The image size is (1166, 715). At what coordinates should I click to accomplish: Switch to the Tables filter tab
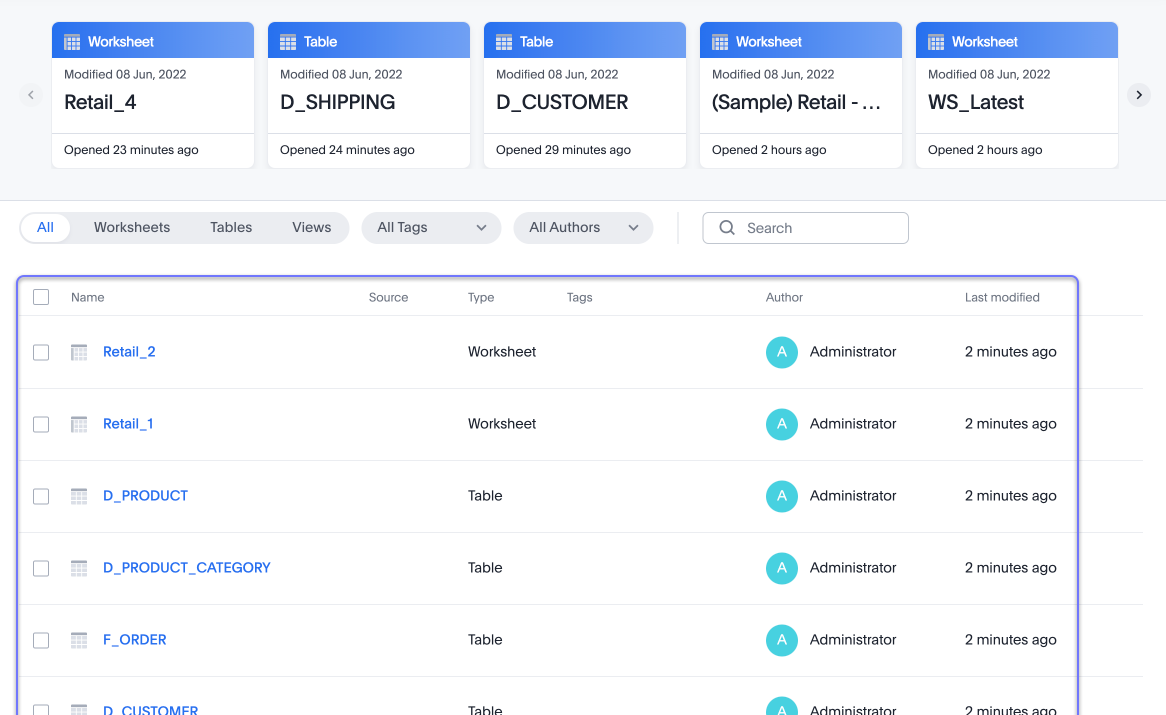pos(231,227)
